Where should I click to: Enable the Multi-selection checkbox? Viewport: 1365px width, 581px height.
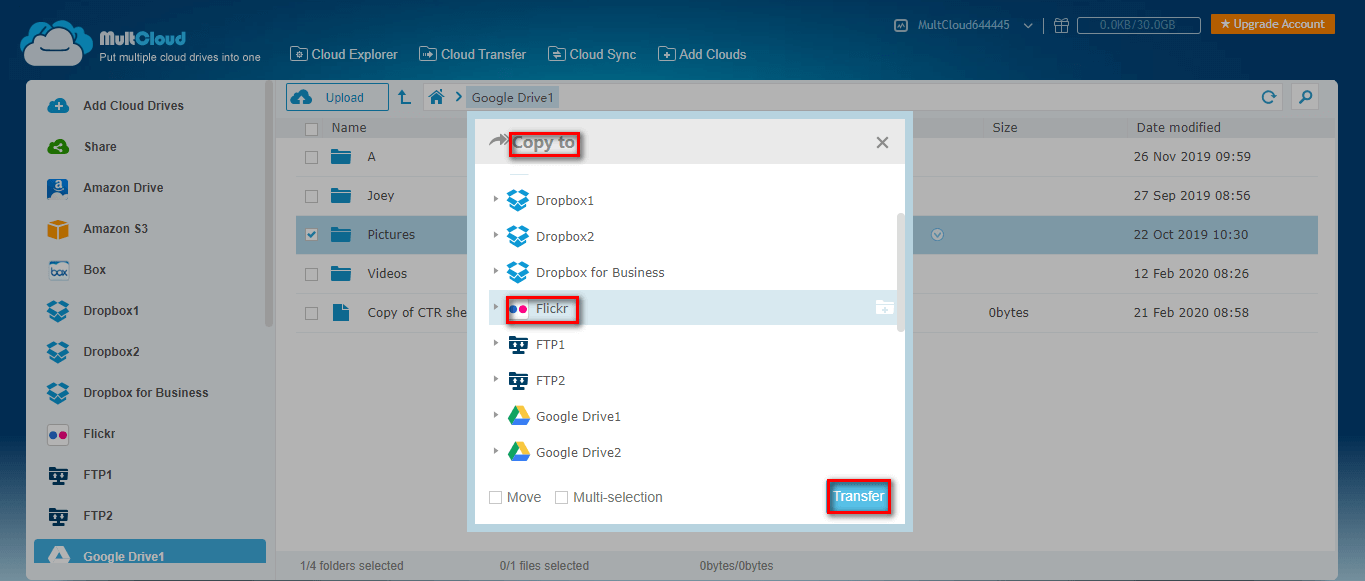click(x=561, y=497)
